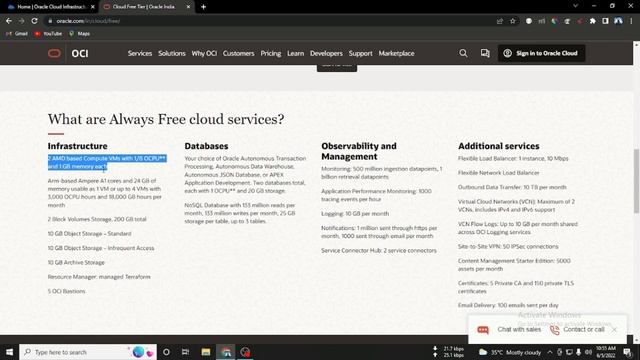Click the page vertical scrollbar thumb

[636, 181]
